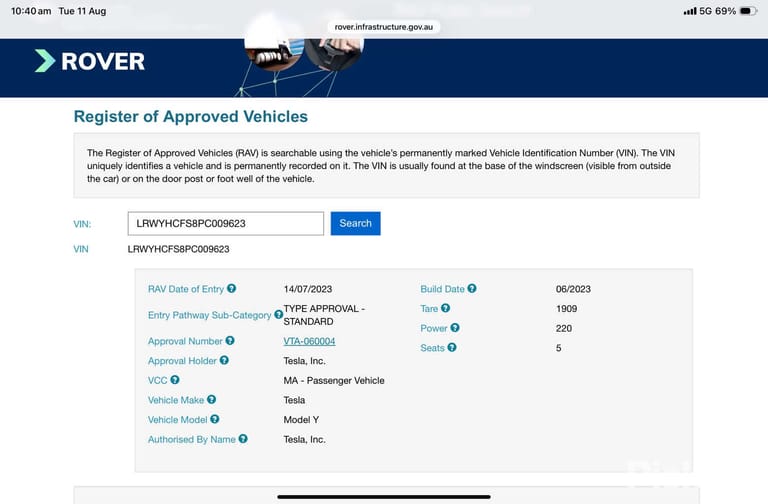
Task: Select the 06/2023 build date value
Action: [573, 289]
